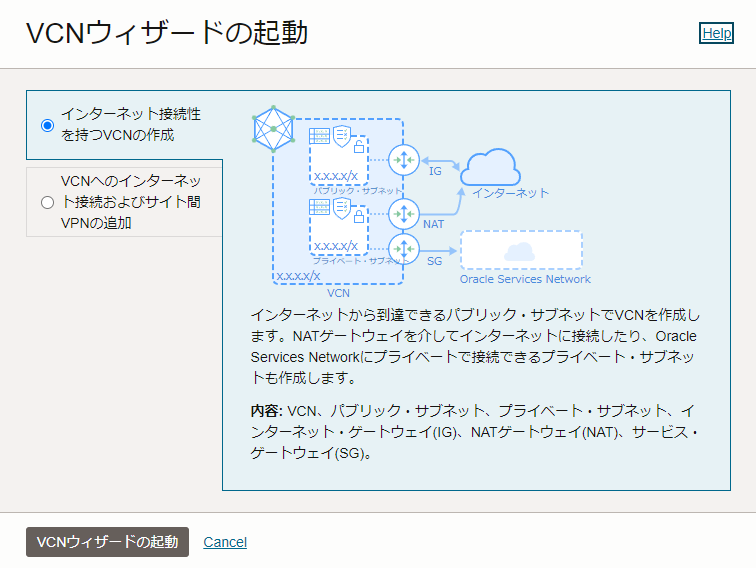This screenshot has width=756, height=568.
Task: Click the NAT gateway icon
Action: point(404,214)
